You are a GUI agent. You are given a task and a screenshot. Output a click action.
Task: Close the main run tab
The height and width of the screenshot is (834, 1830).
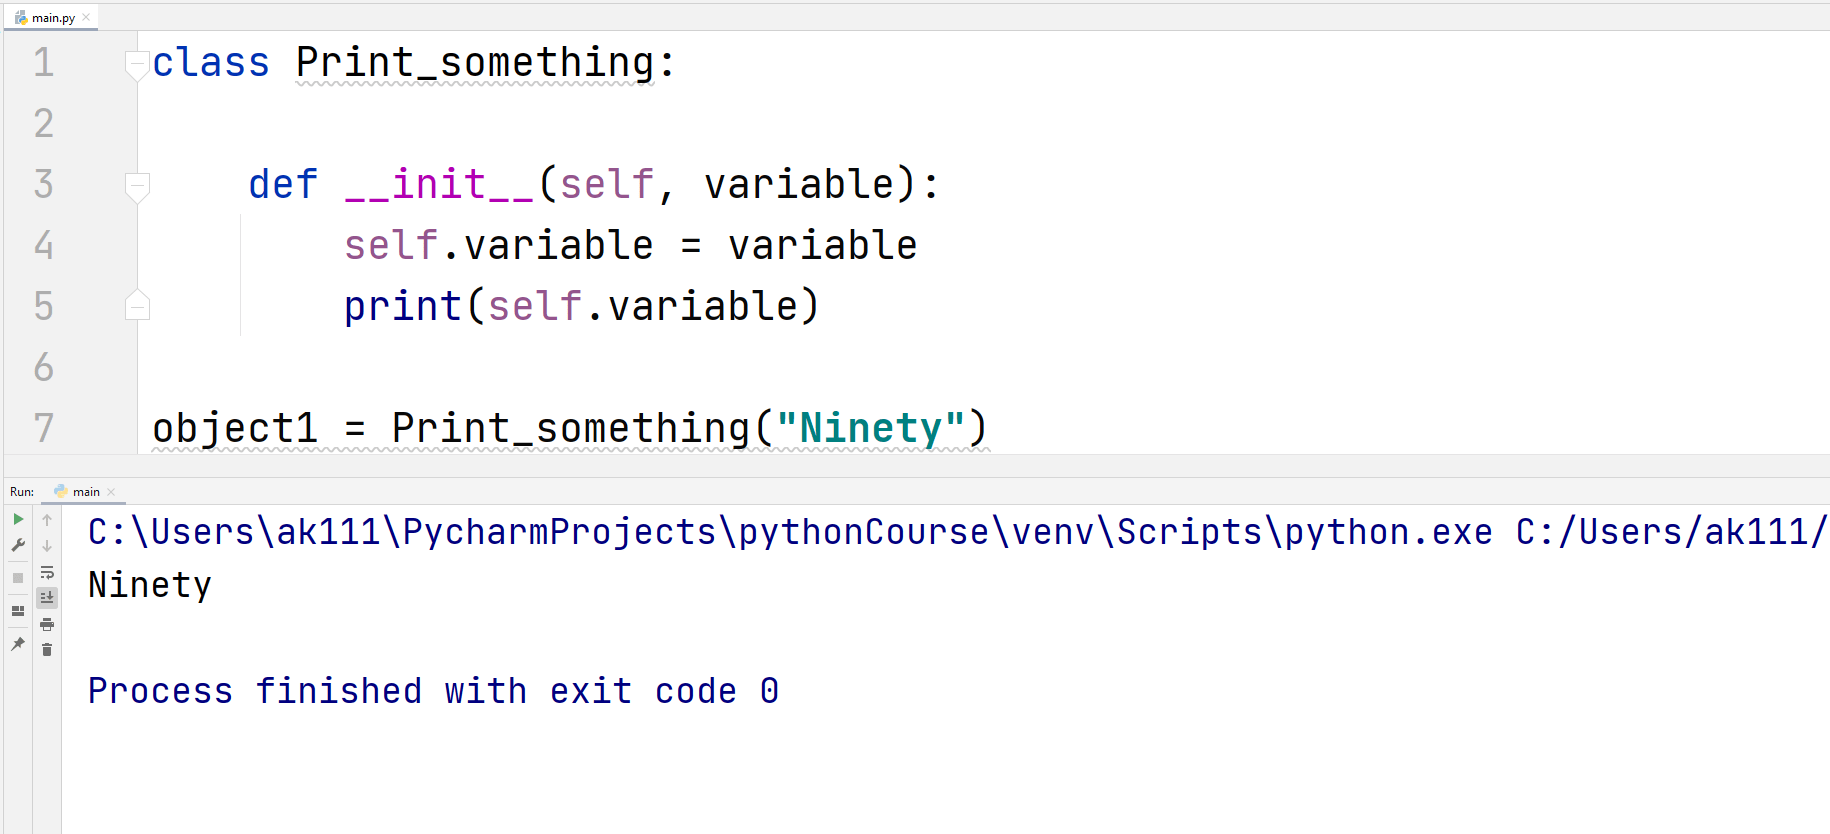coord(111,492)
